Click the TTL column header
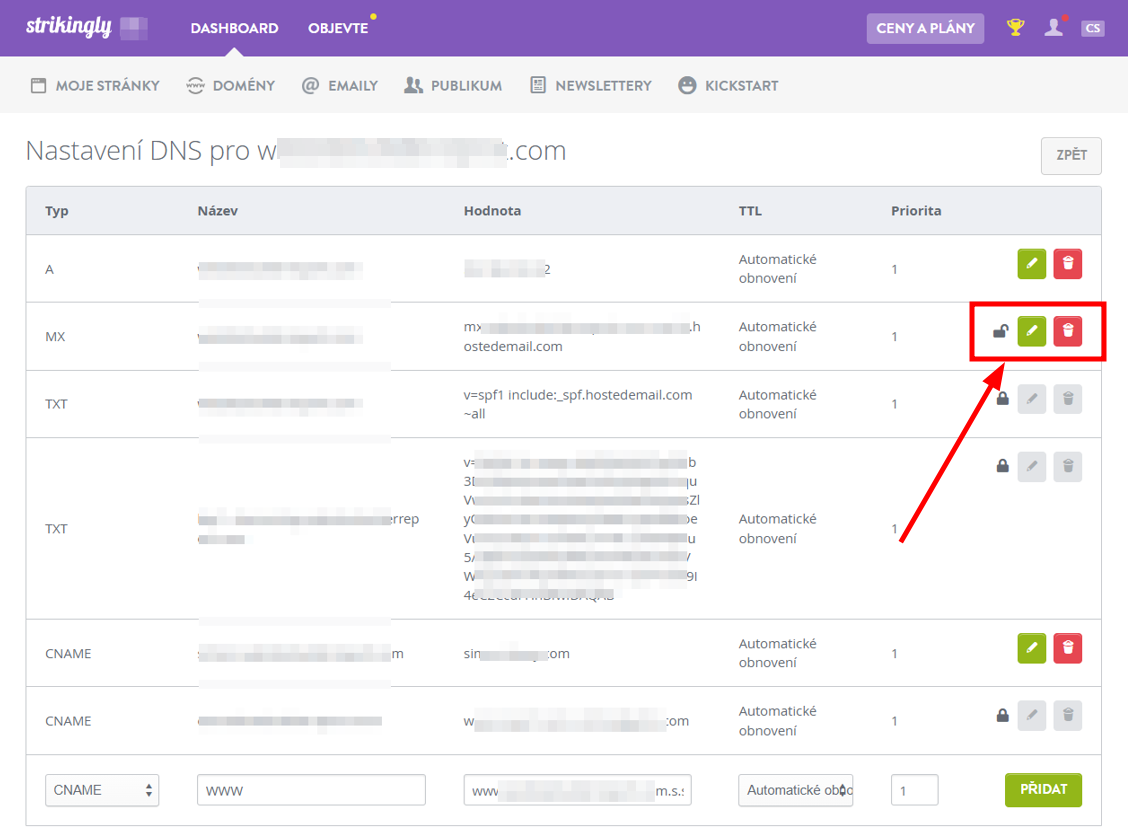Image resolution: width=1128 pixels, height=836 pixels. pos(750,211)
